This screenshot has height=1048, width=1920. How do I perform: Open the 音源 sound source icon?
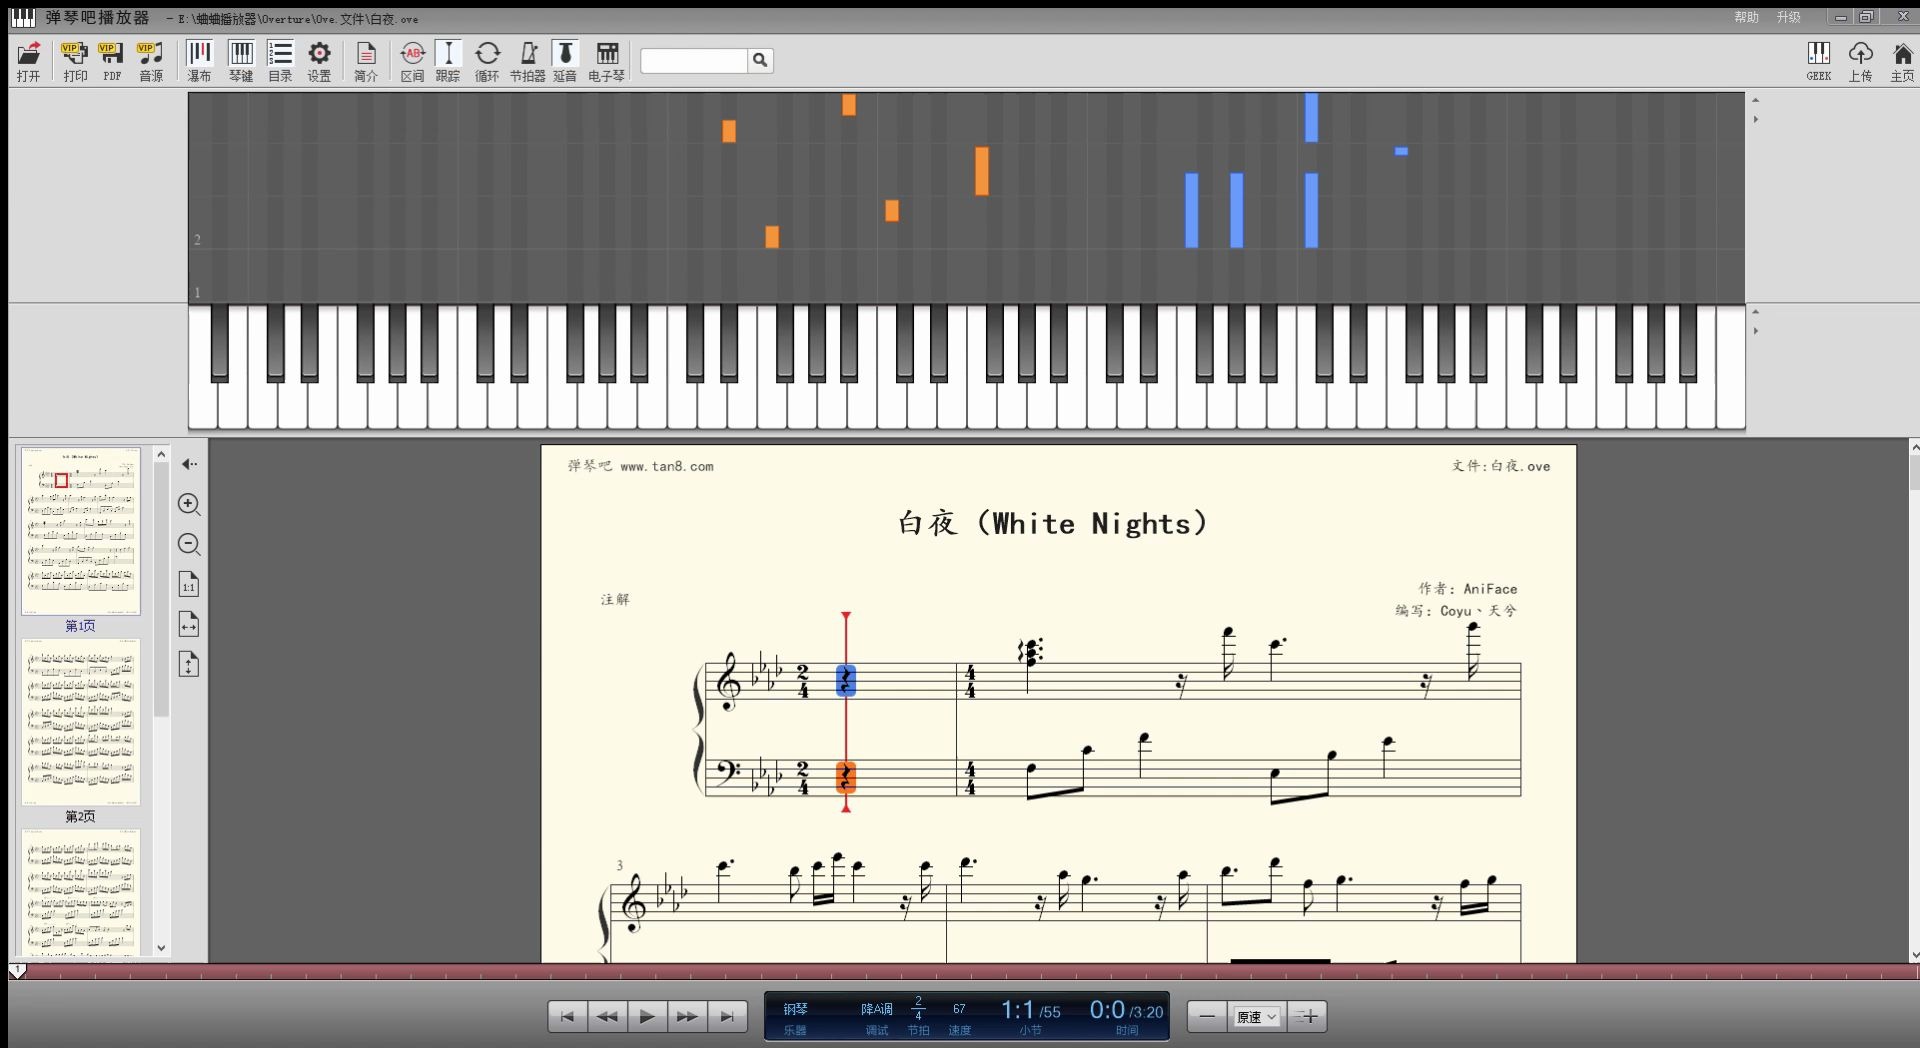(151, 61)
